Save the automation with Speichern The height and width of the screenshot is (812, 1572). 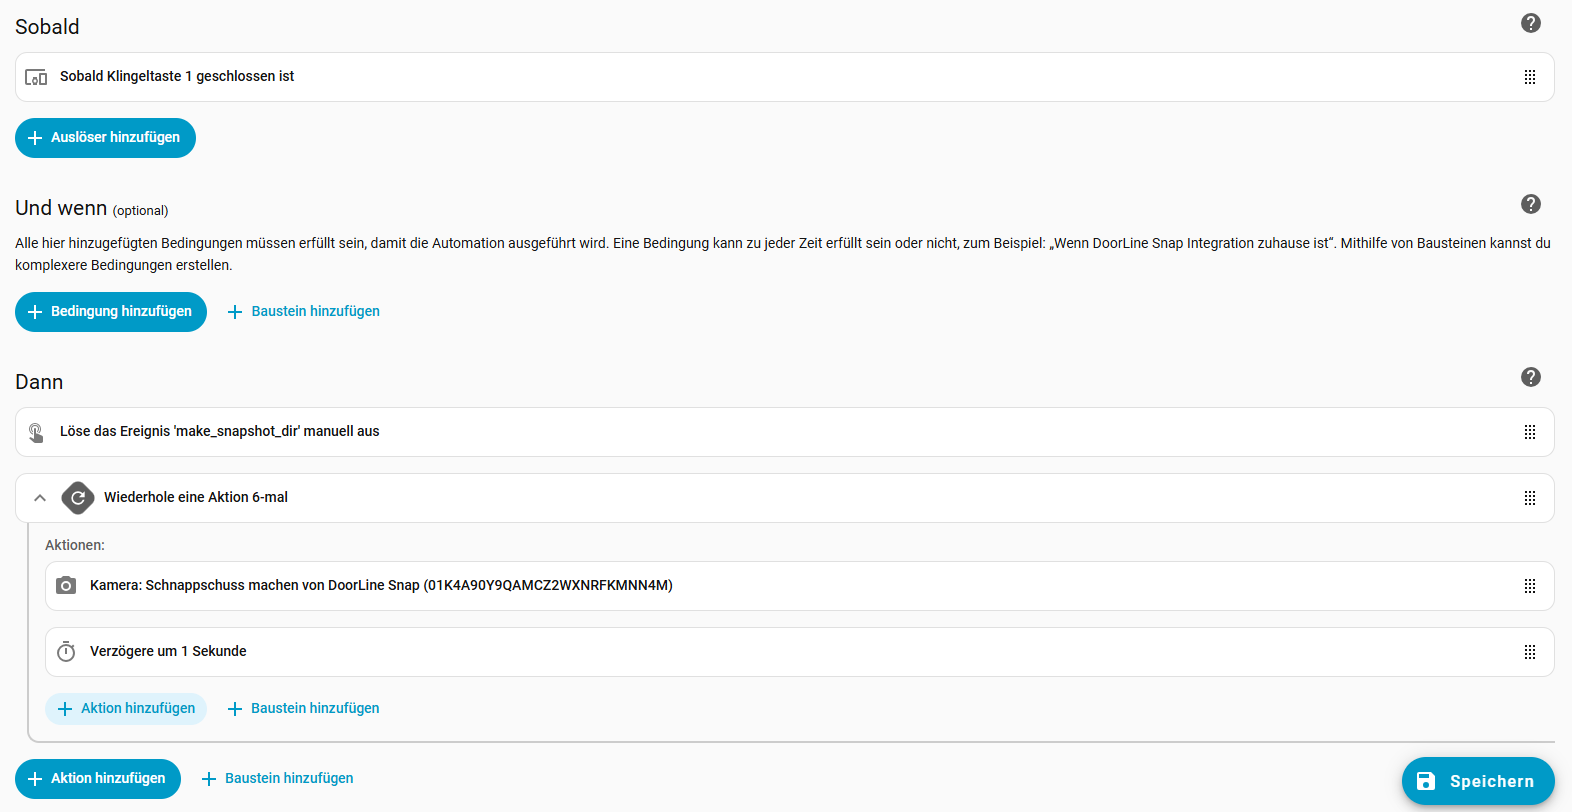tap(1477, 781)
